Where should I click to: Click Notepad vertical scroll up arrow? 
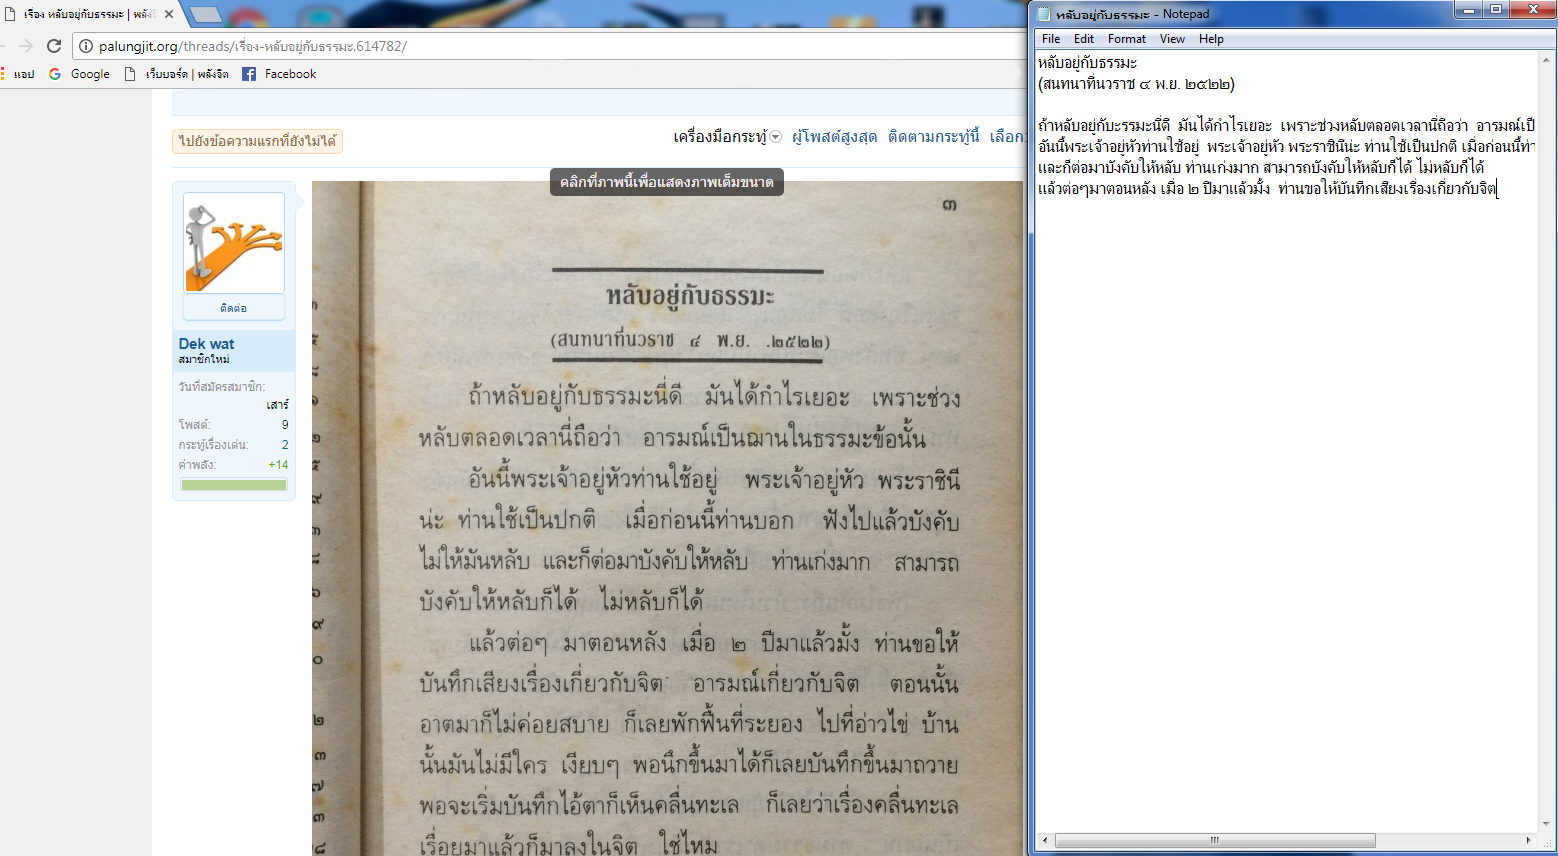(x=1546, y=60)
